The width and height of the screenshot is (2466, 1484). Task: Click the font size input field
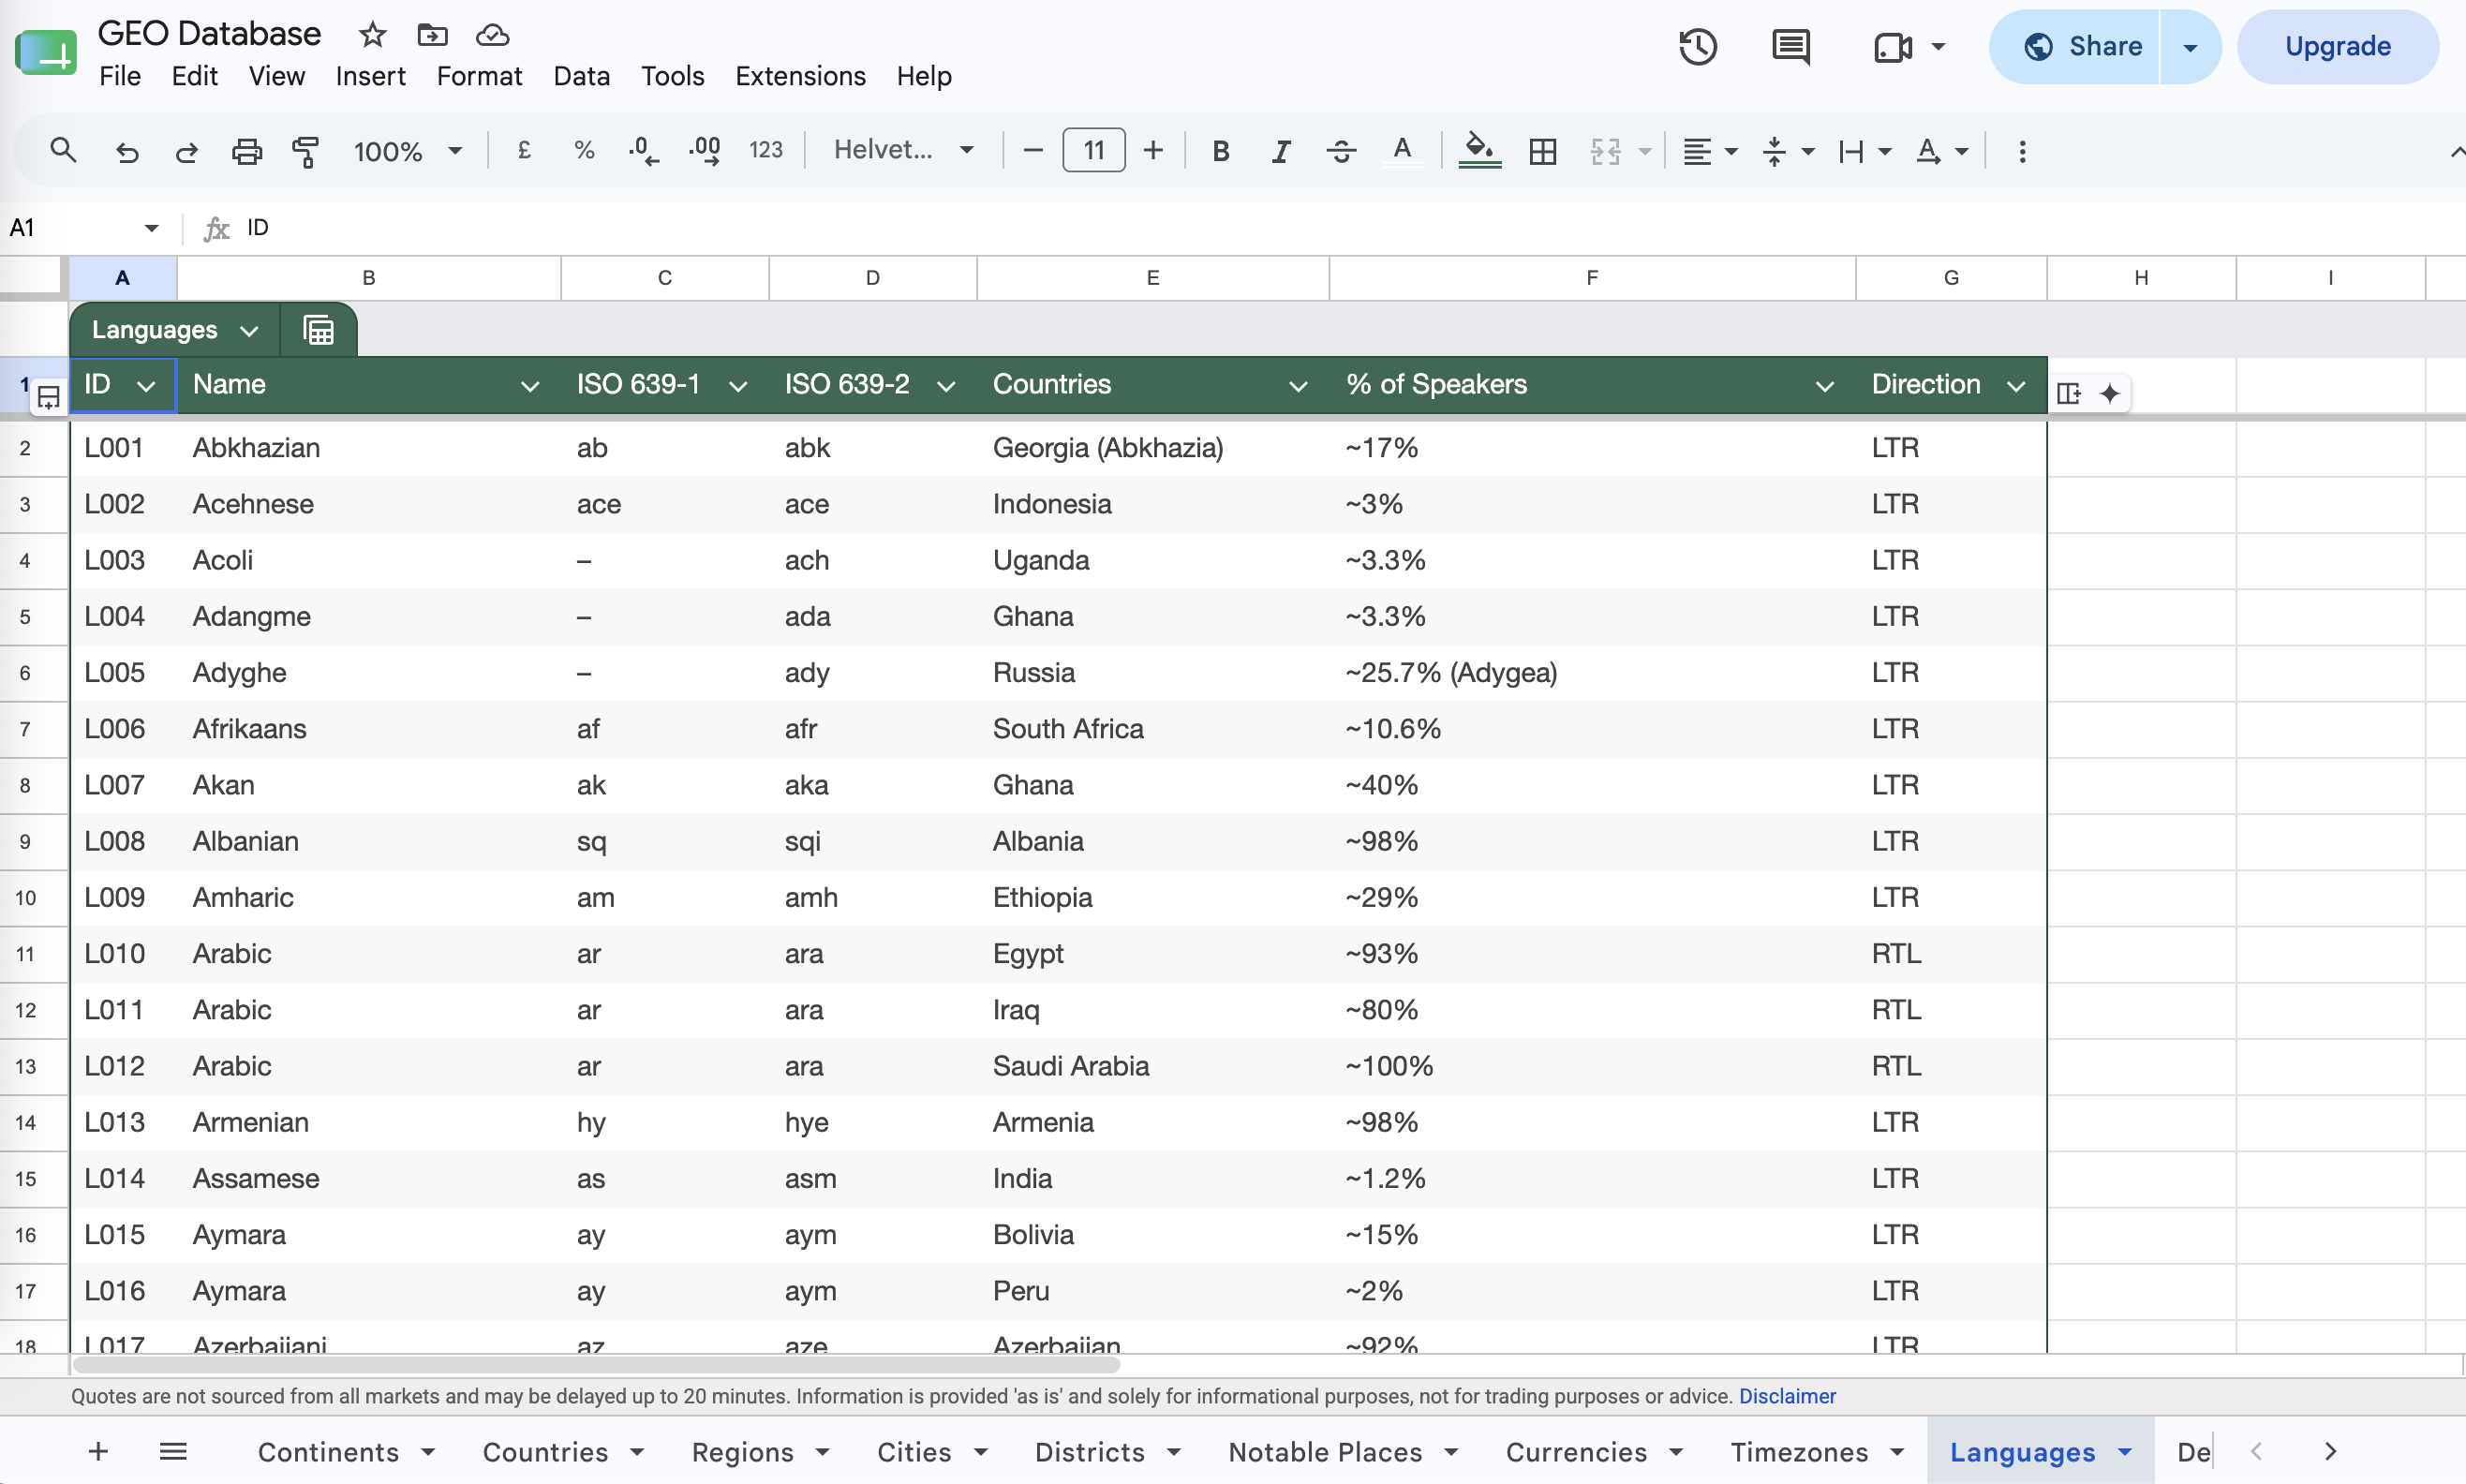(x=1093, y=151)
